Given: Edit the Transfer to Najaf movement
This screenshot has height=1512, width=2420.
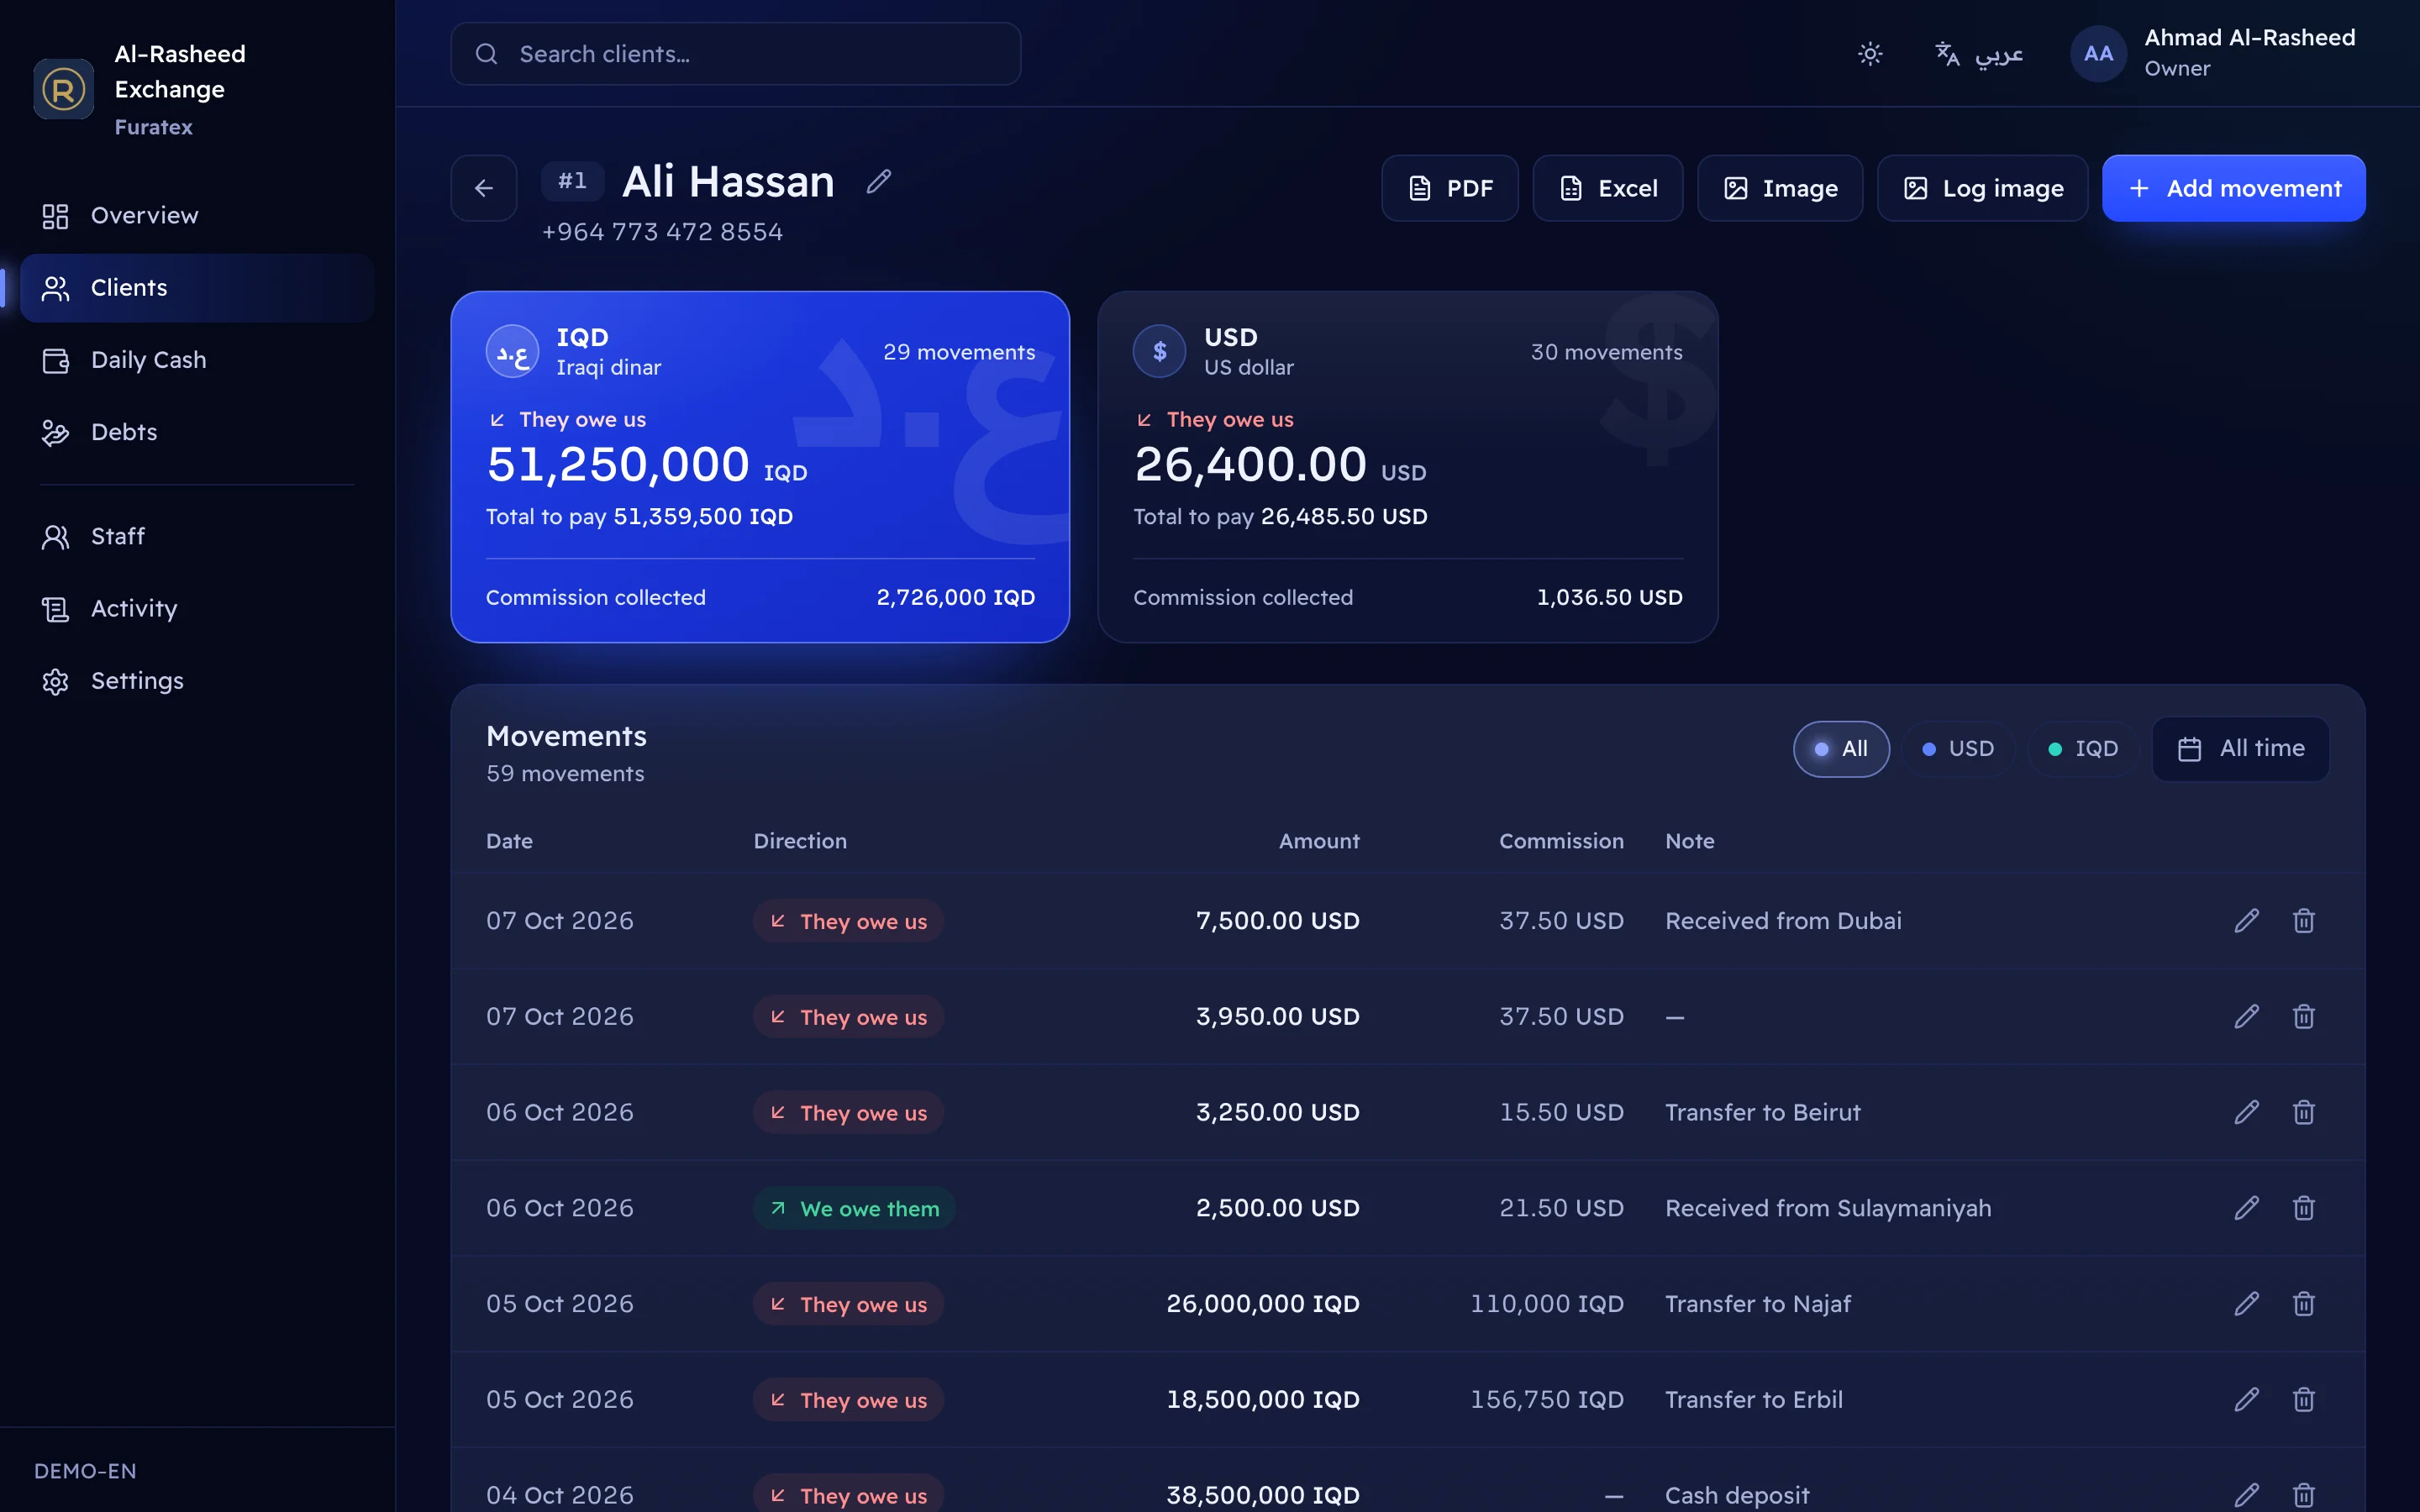Looking at the screenshot, I should [2247, 1304].
